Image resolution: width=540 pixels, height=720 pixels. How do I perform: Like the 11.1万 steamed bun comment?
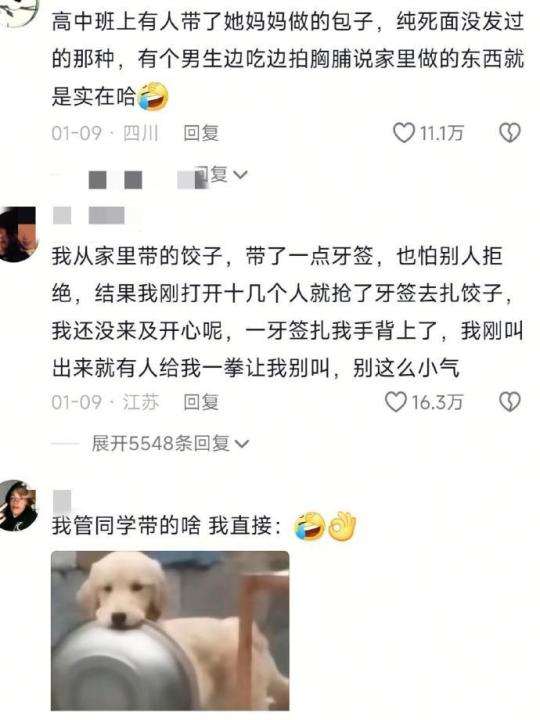(x=404, y=133)
